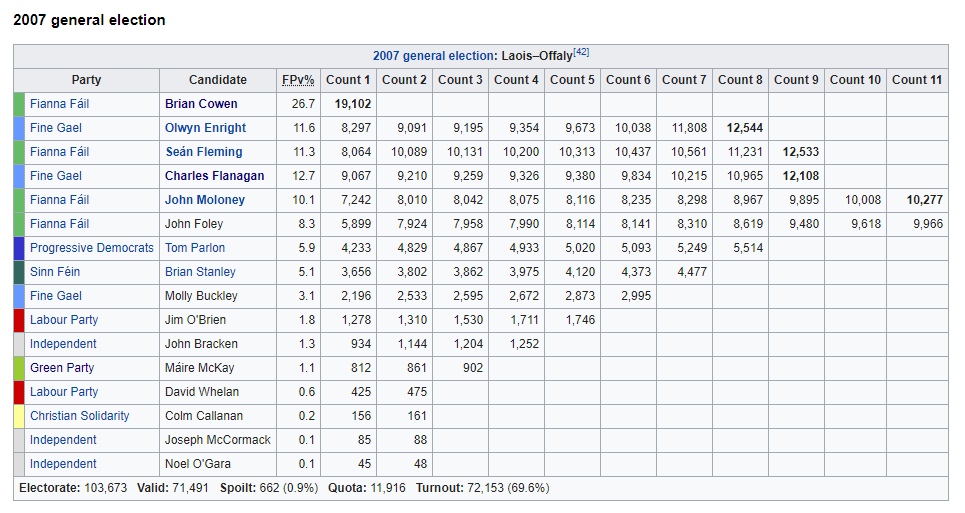
Task: Select Colm Callanan's Count 2 value 161
Action: (417, 416)
